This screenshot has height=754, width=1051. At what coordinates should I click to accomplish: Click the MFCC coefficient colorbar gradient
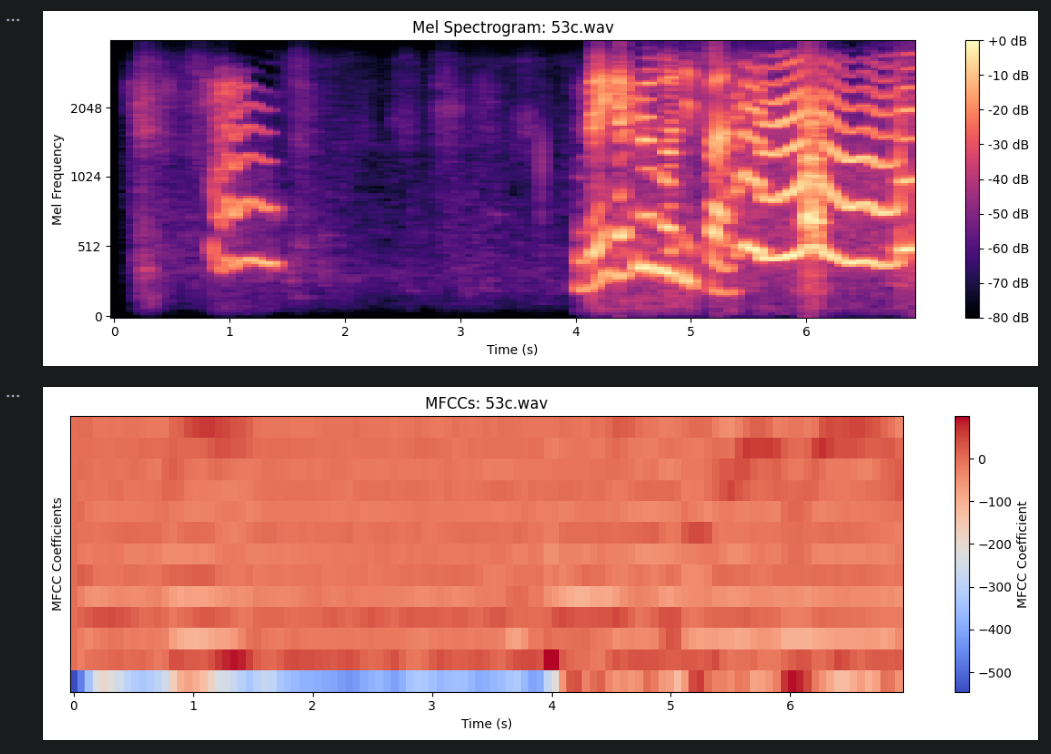pyautogui.click(x=963, y=554)
